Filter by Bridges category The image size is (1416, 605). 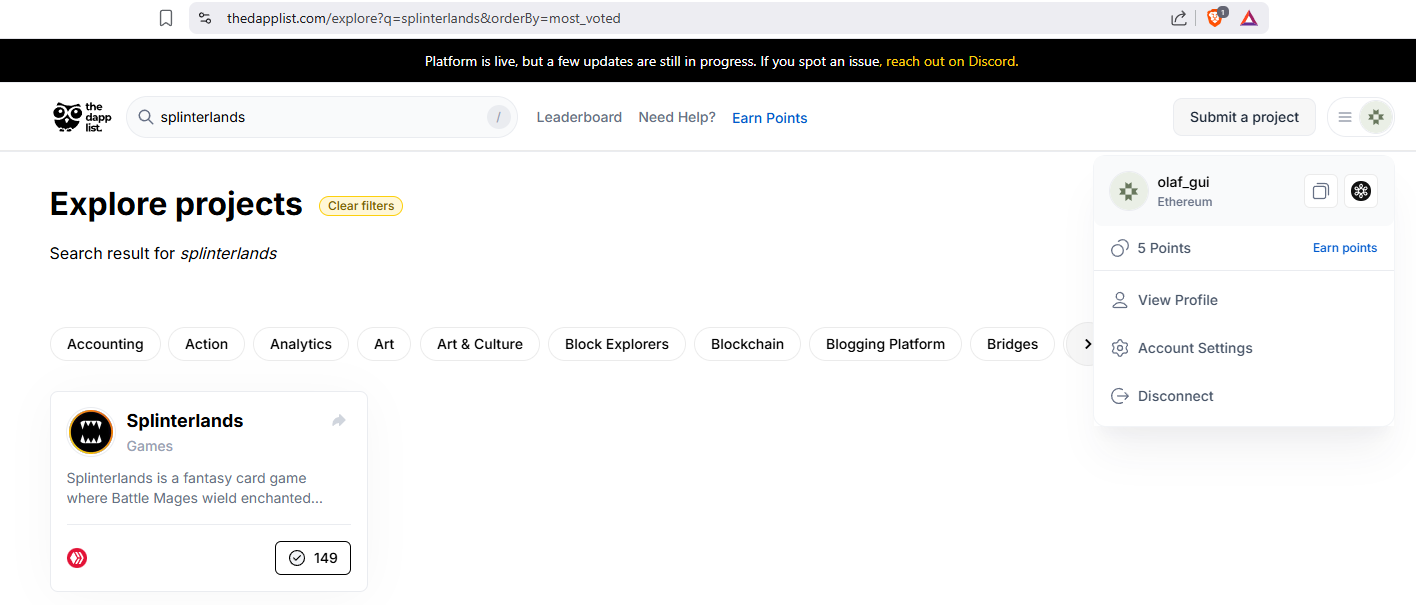coord(1012,344)
